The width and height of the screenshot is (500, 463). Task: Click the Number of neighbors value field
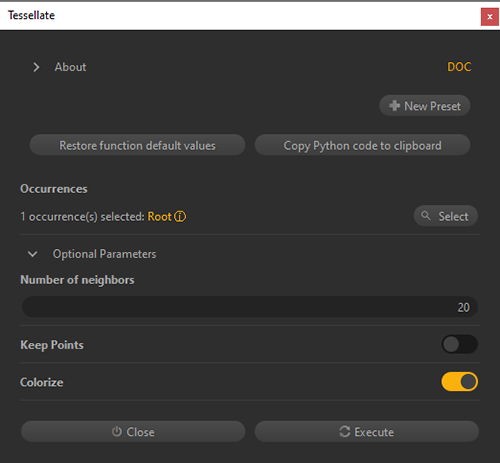(x=250, y=307)
